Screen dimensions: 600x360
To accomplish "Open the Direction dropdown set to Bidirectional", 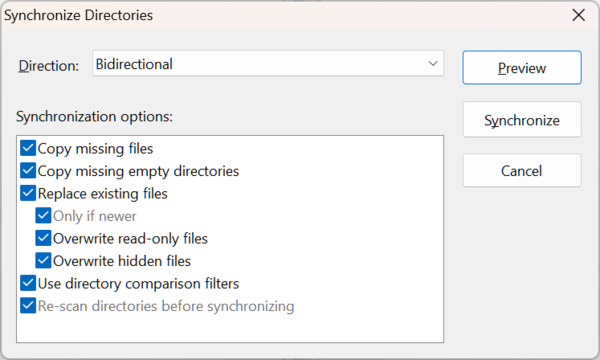I will coord(268,64).
